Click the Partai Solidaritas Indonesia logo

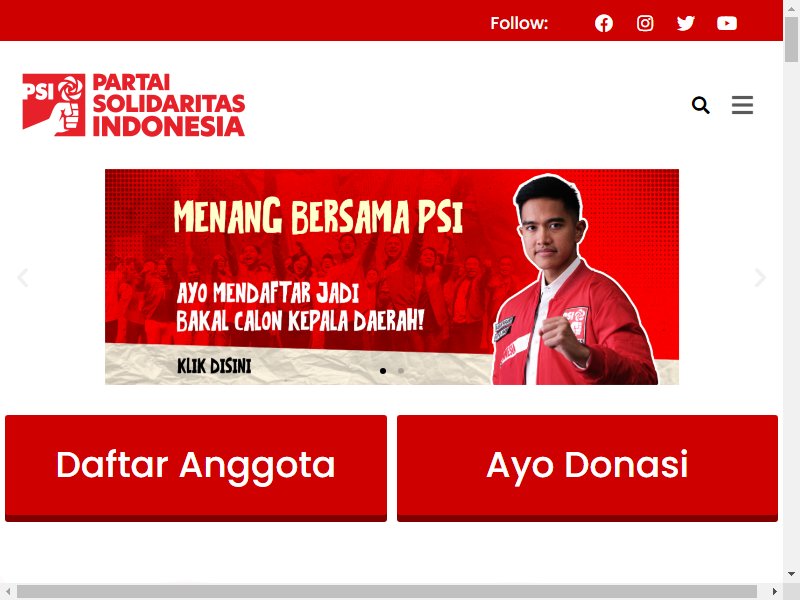pos(134,105)
